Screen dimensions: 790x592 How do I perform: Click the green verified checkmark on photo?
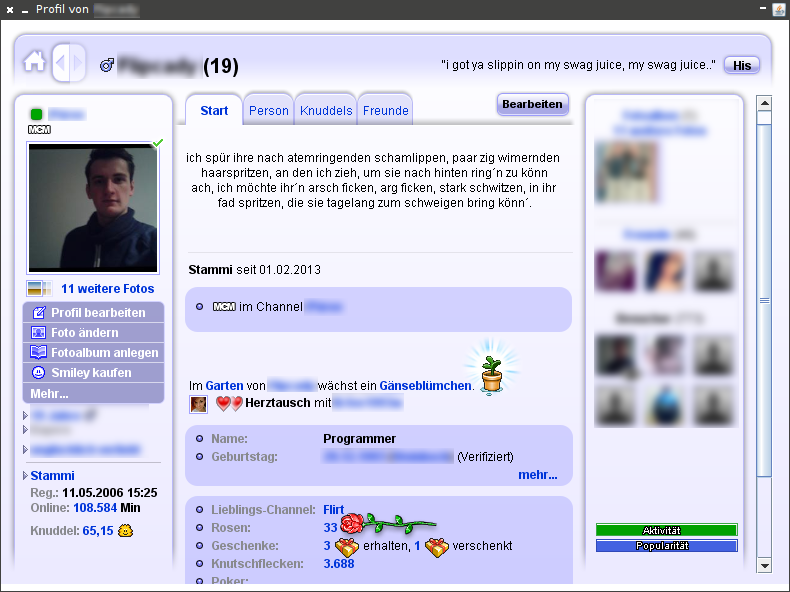pos(158,143)
